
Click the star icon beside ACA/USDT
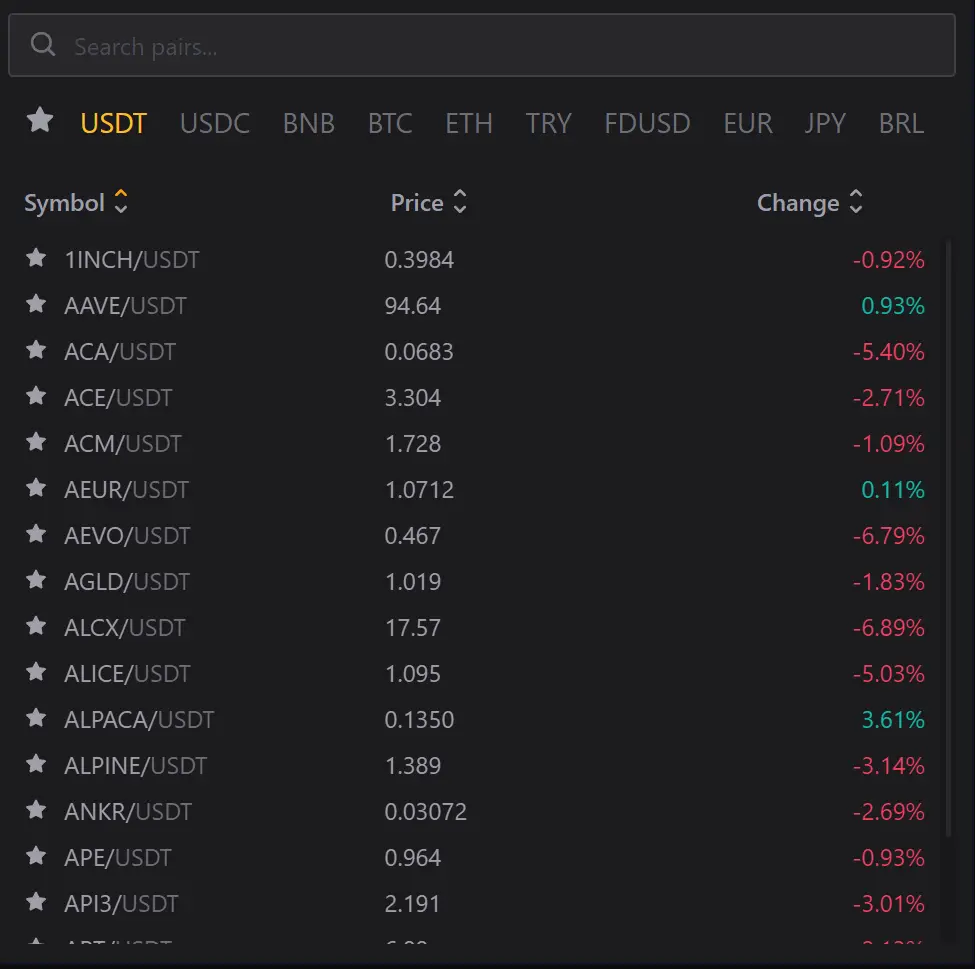click(x=36, y=351)
